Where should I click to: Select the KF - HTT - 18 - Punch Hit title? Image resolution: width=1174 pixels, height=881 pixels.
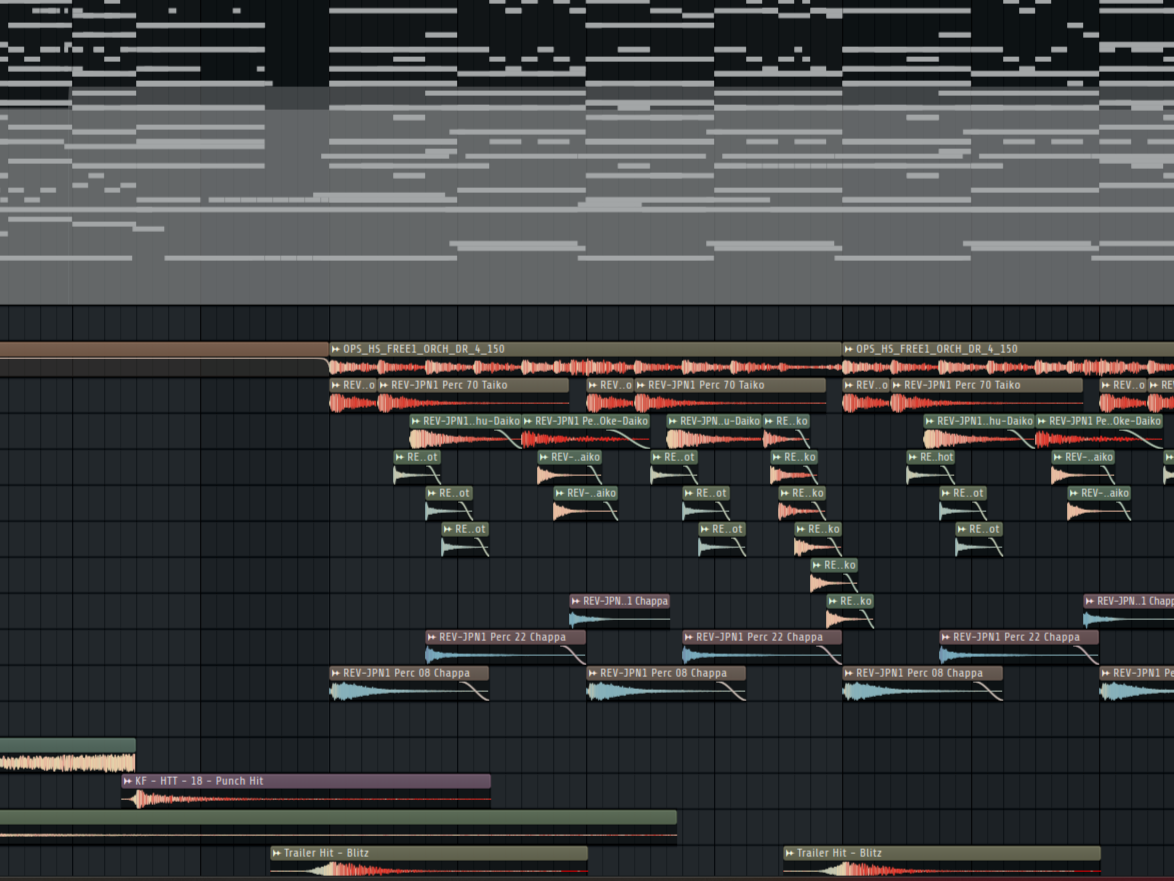click(x=199, y=781)
